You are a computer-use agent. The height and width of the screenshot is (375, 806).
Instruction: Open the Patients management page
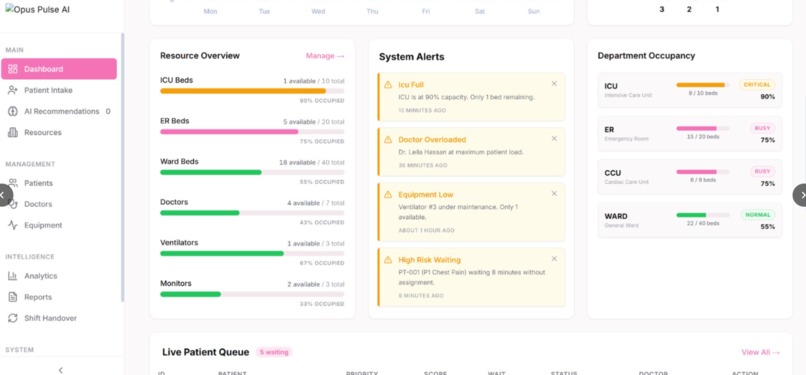(x=59, y=183)
